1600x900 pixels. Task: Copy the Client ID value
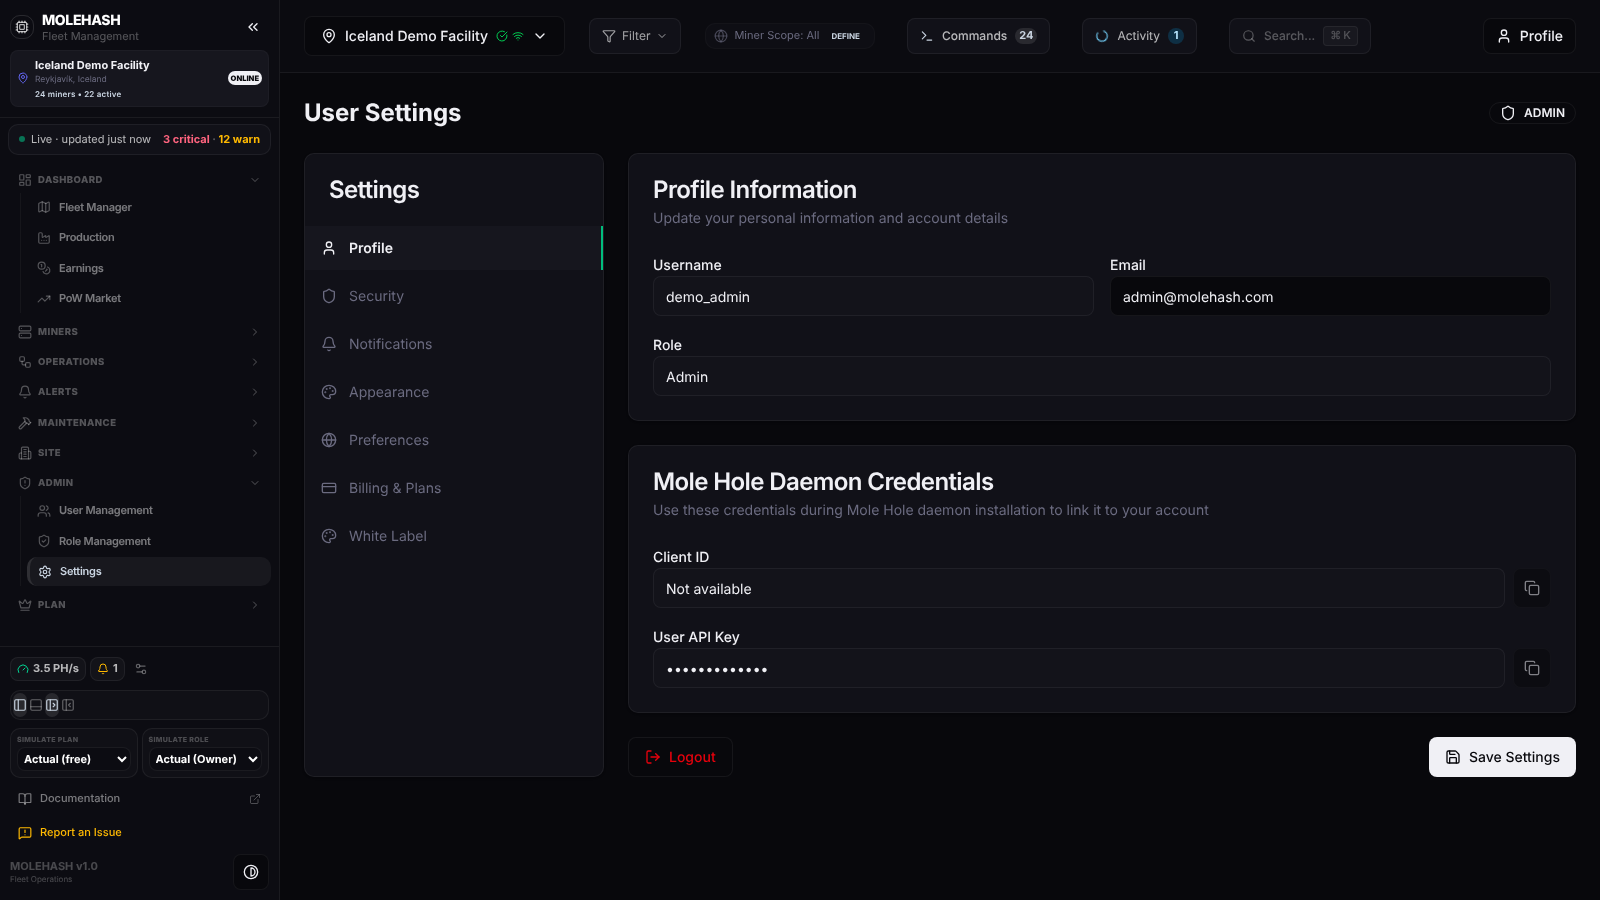pyautogui.click(x=1531, y=588)
